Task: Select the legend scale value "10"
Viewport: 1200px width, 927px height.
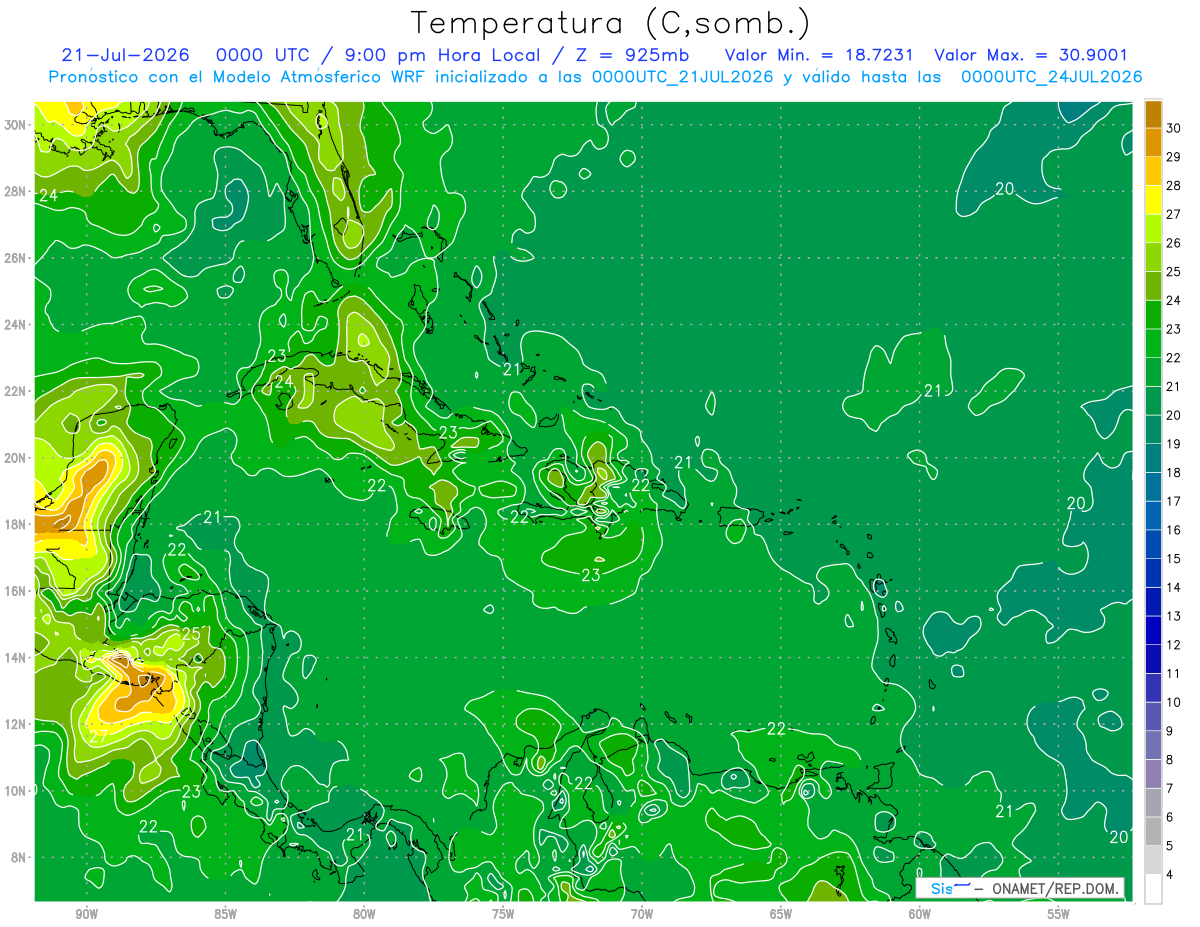Action: pos(1174,702)
